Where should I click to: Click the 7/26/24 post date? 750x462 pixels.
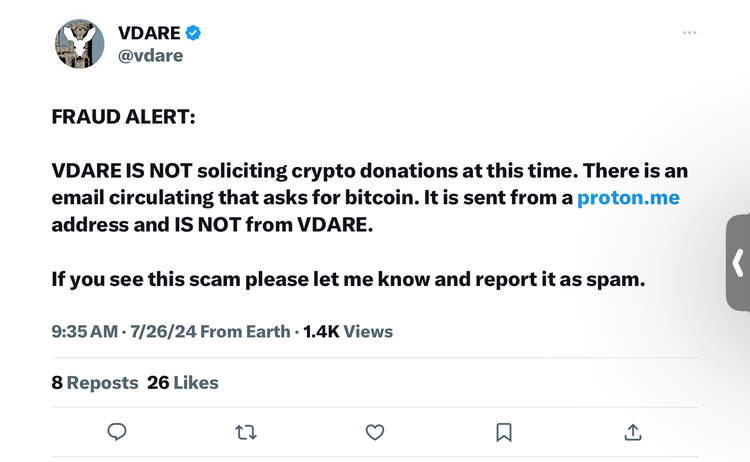[x=163, y=331]
